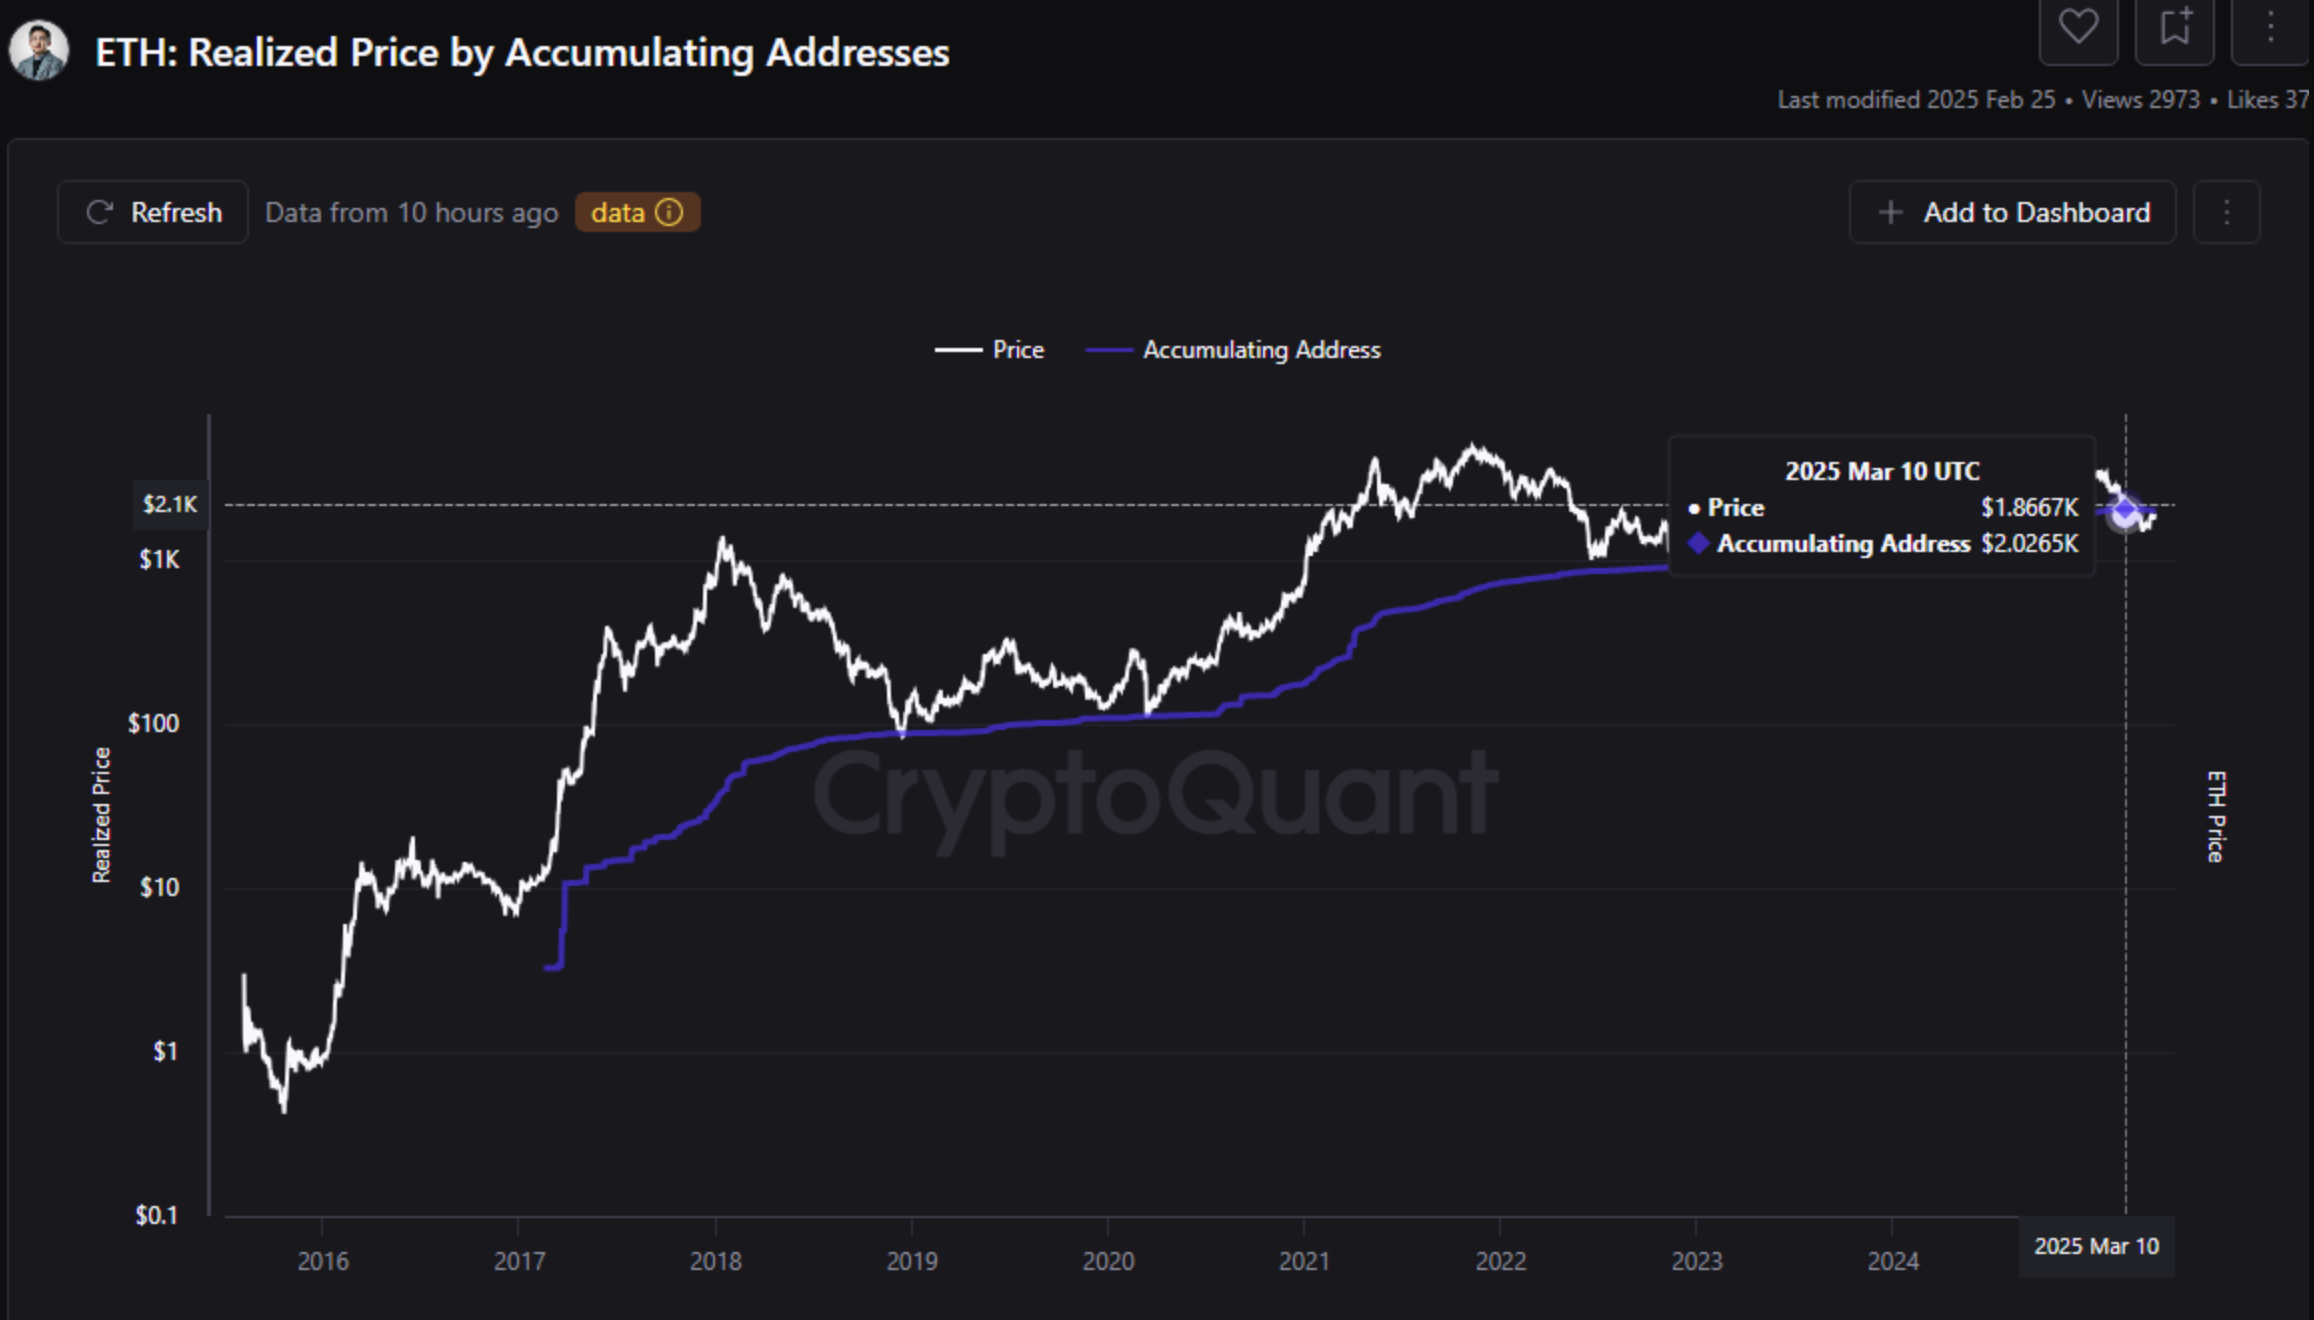Click the heart like icon
Viewport: 2314px width, 1320px height.
coord(2078,27)
